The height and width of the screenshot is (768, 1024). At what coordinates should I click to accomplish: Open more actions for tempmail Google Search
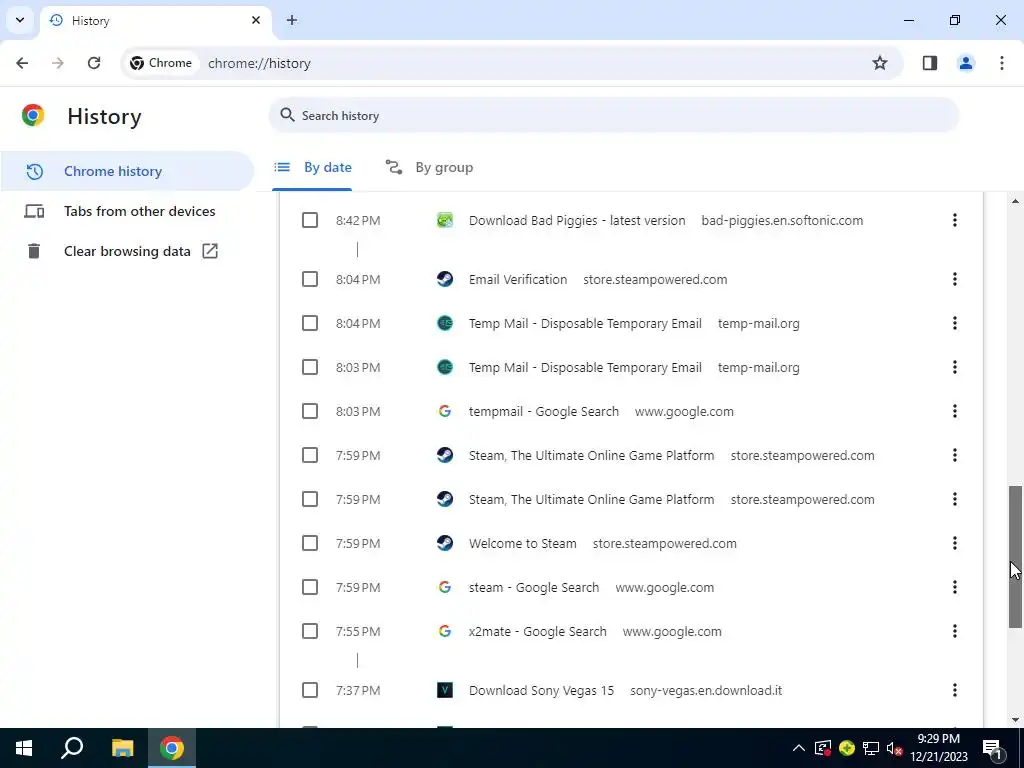tap(955, 411)
